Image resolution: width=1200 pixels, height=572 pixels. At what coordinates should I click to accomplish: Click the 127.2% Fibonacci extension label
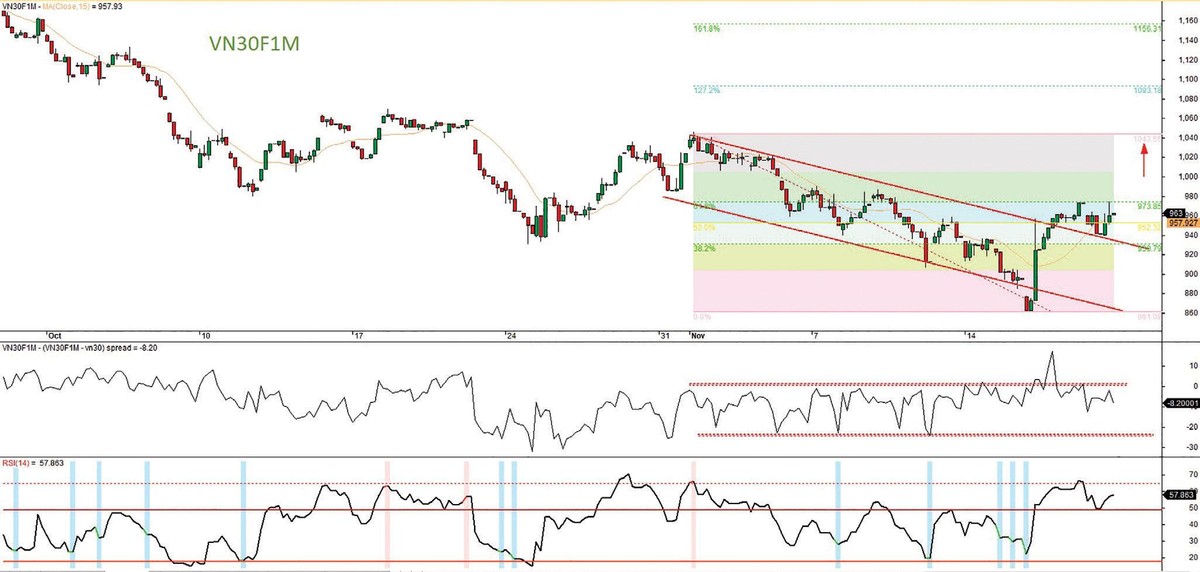[707, 90]
